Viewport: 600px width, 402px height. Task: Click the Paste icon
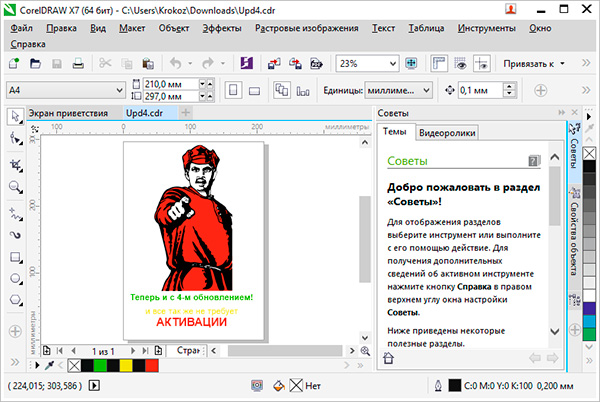tap(148, 63)
